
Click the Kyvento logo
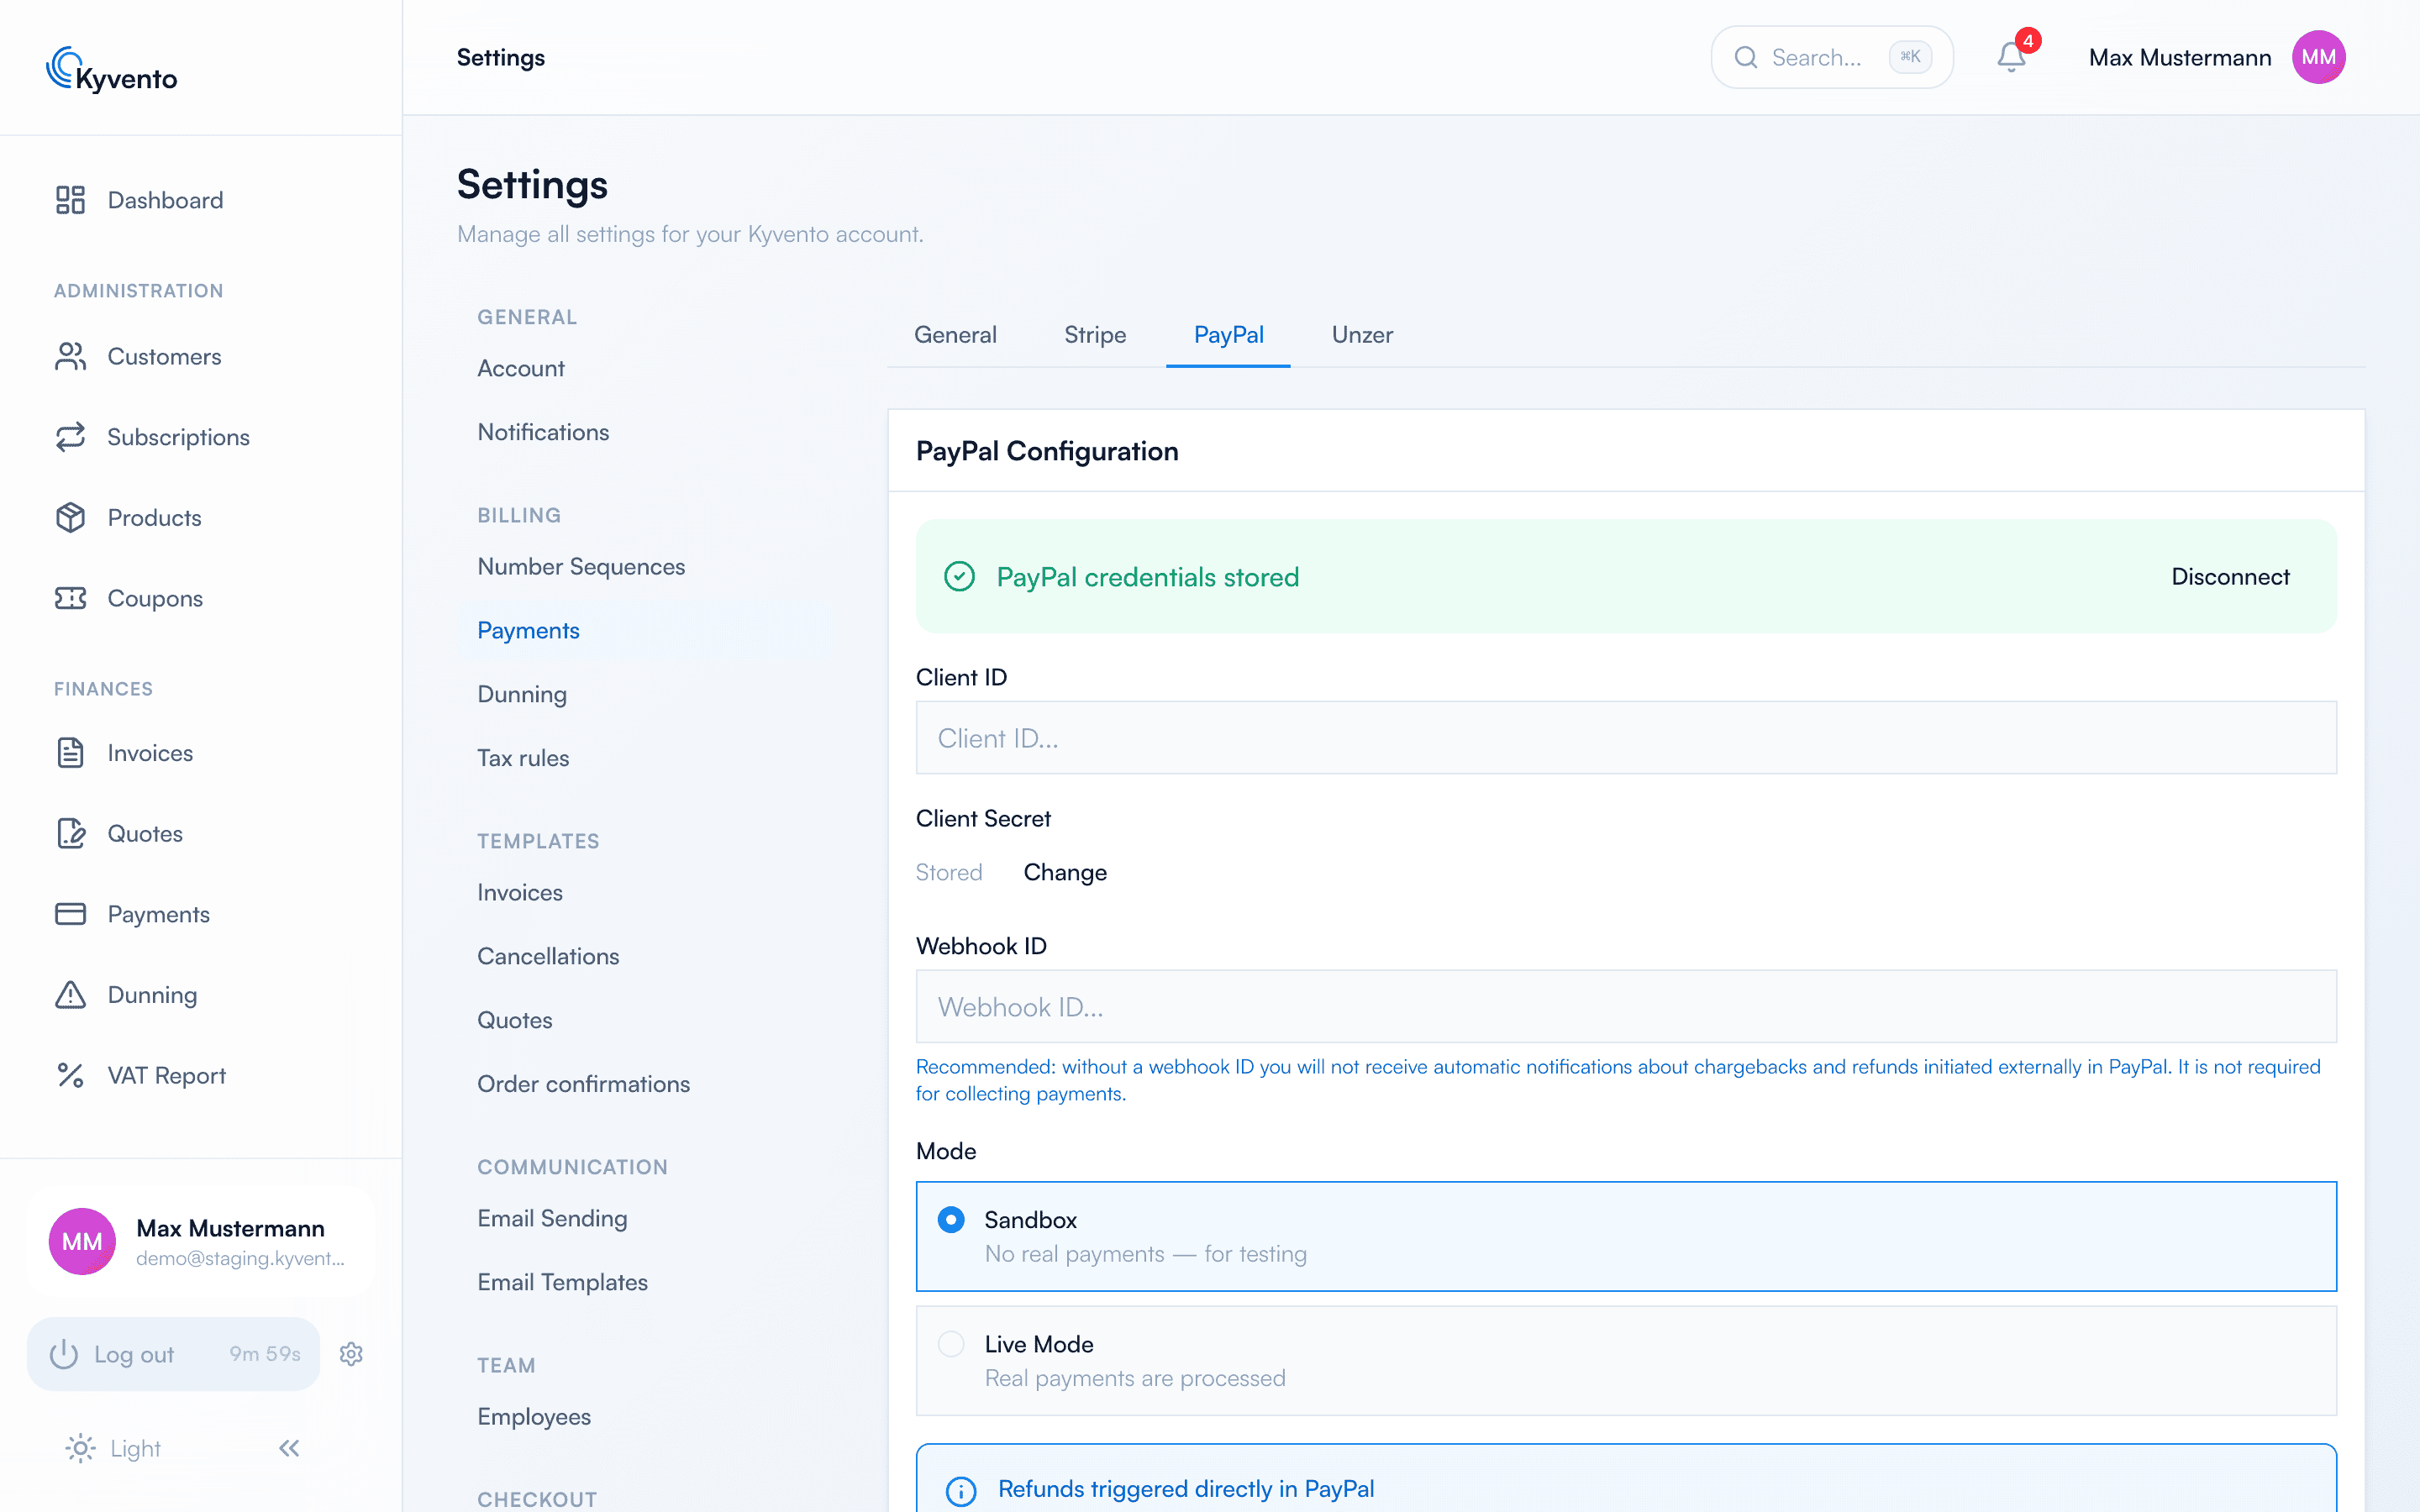point(112,70)
